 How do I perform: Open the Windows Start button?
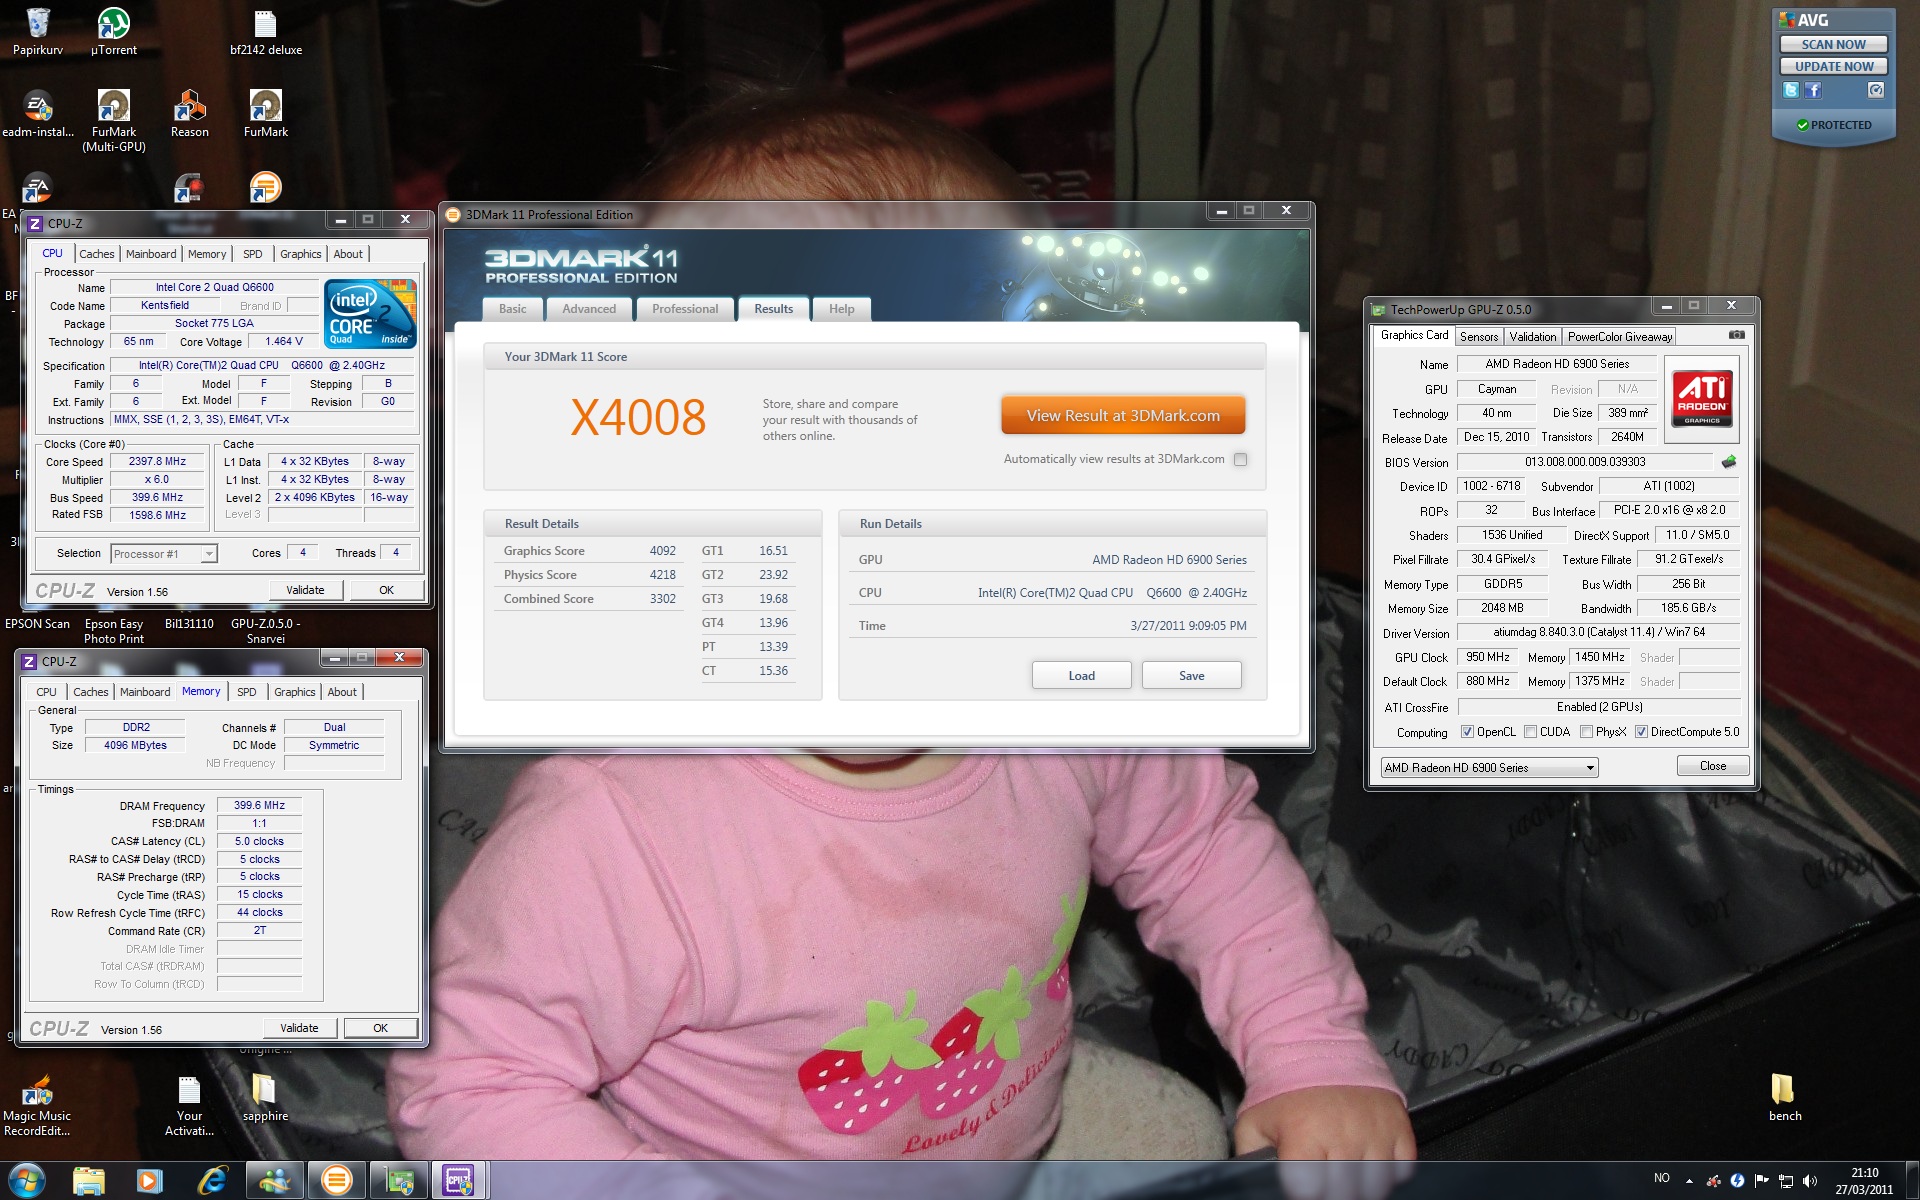point(27,1181)
